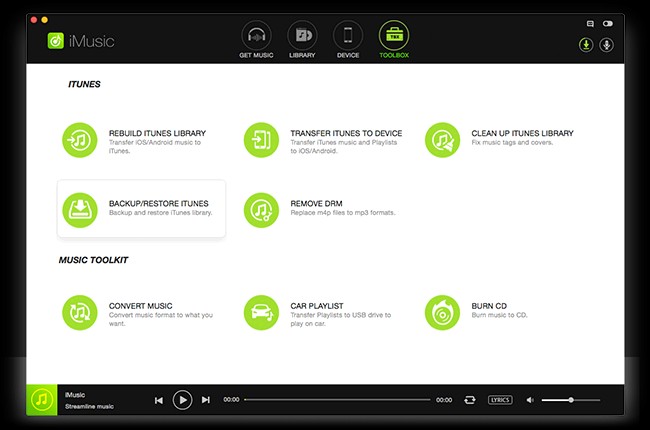
Task: Skip to previous track
Action: click(x=159, y=400)
